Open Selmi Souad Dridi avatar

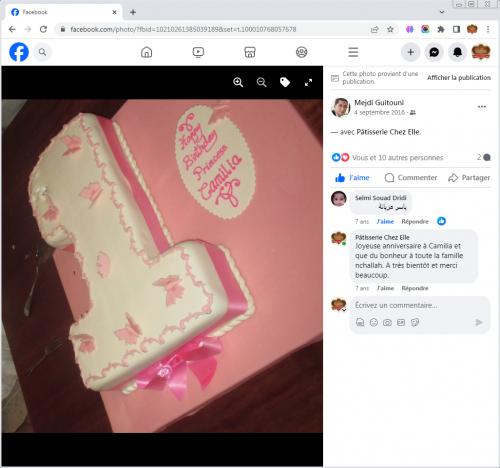point(339,199)
